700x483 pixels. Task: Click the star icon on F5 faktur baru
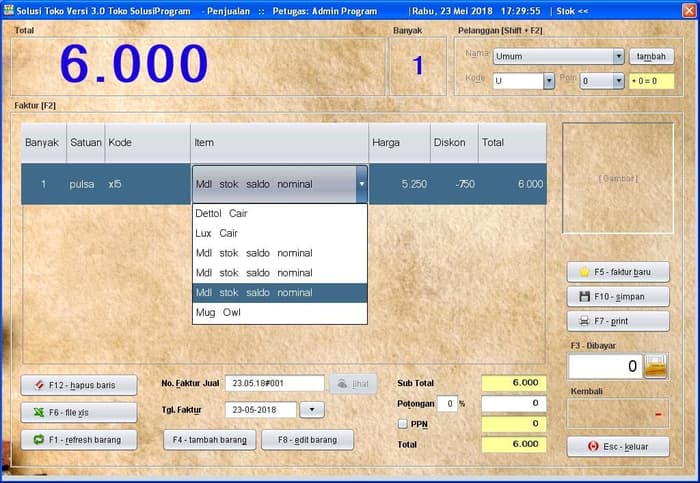pyautogui.click(x=583, y=271)
